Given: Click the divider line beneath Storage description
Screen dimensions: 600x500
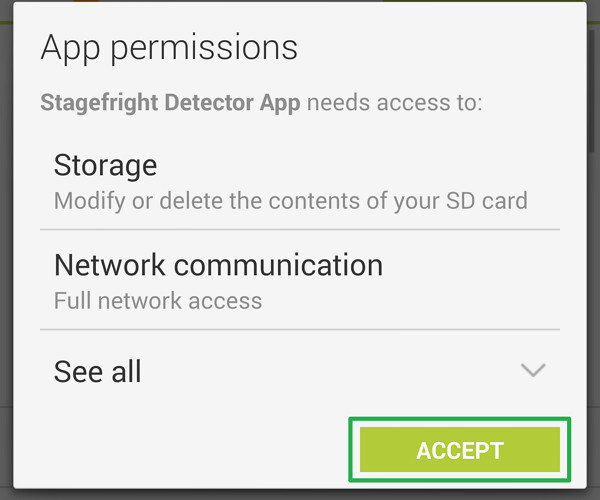Looking at the screenshot, I should point(300,229).
